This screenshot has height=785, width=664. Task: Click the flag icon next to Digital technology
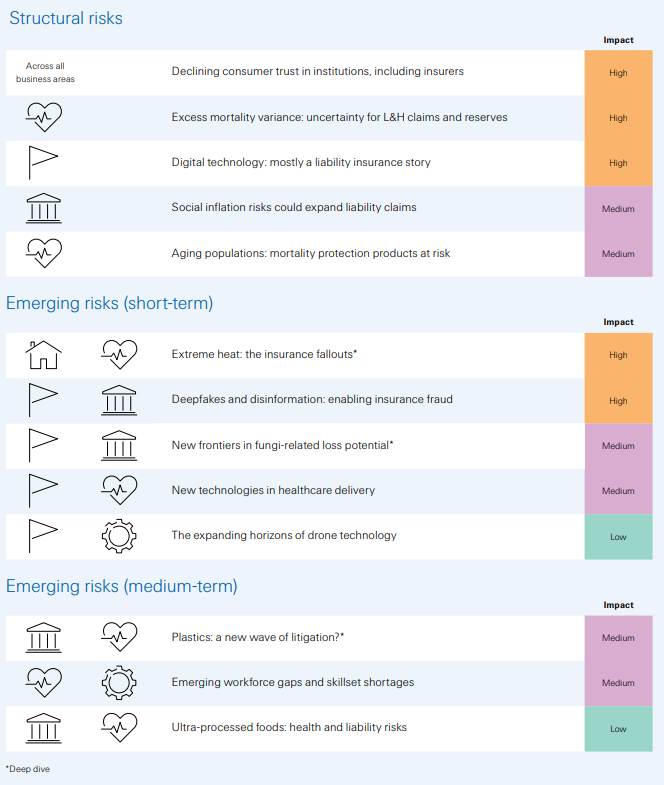[44, 163]
